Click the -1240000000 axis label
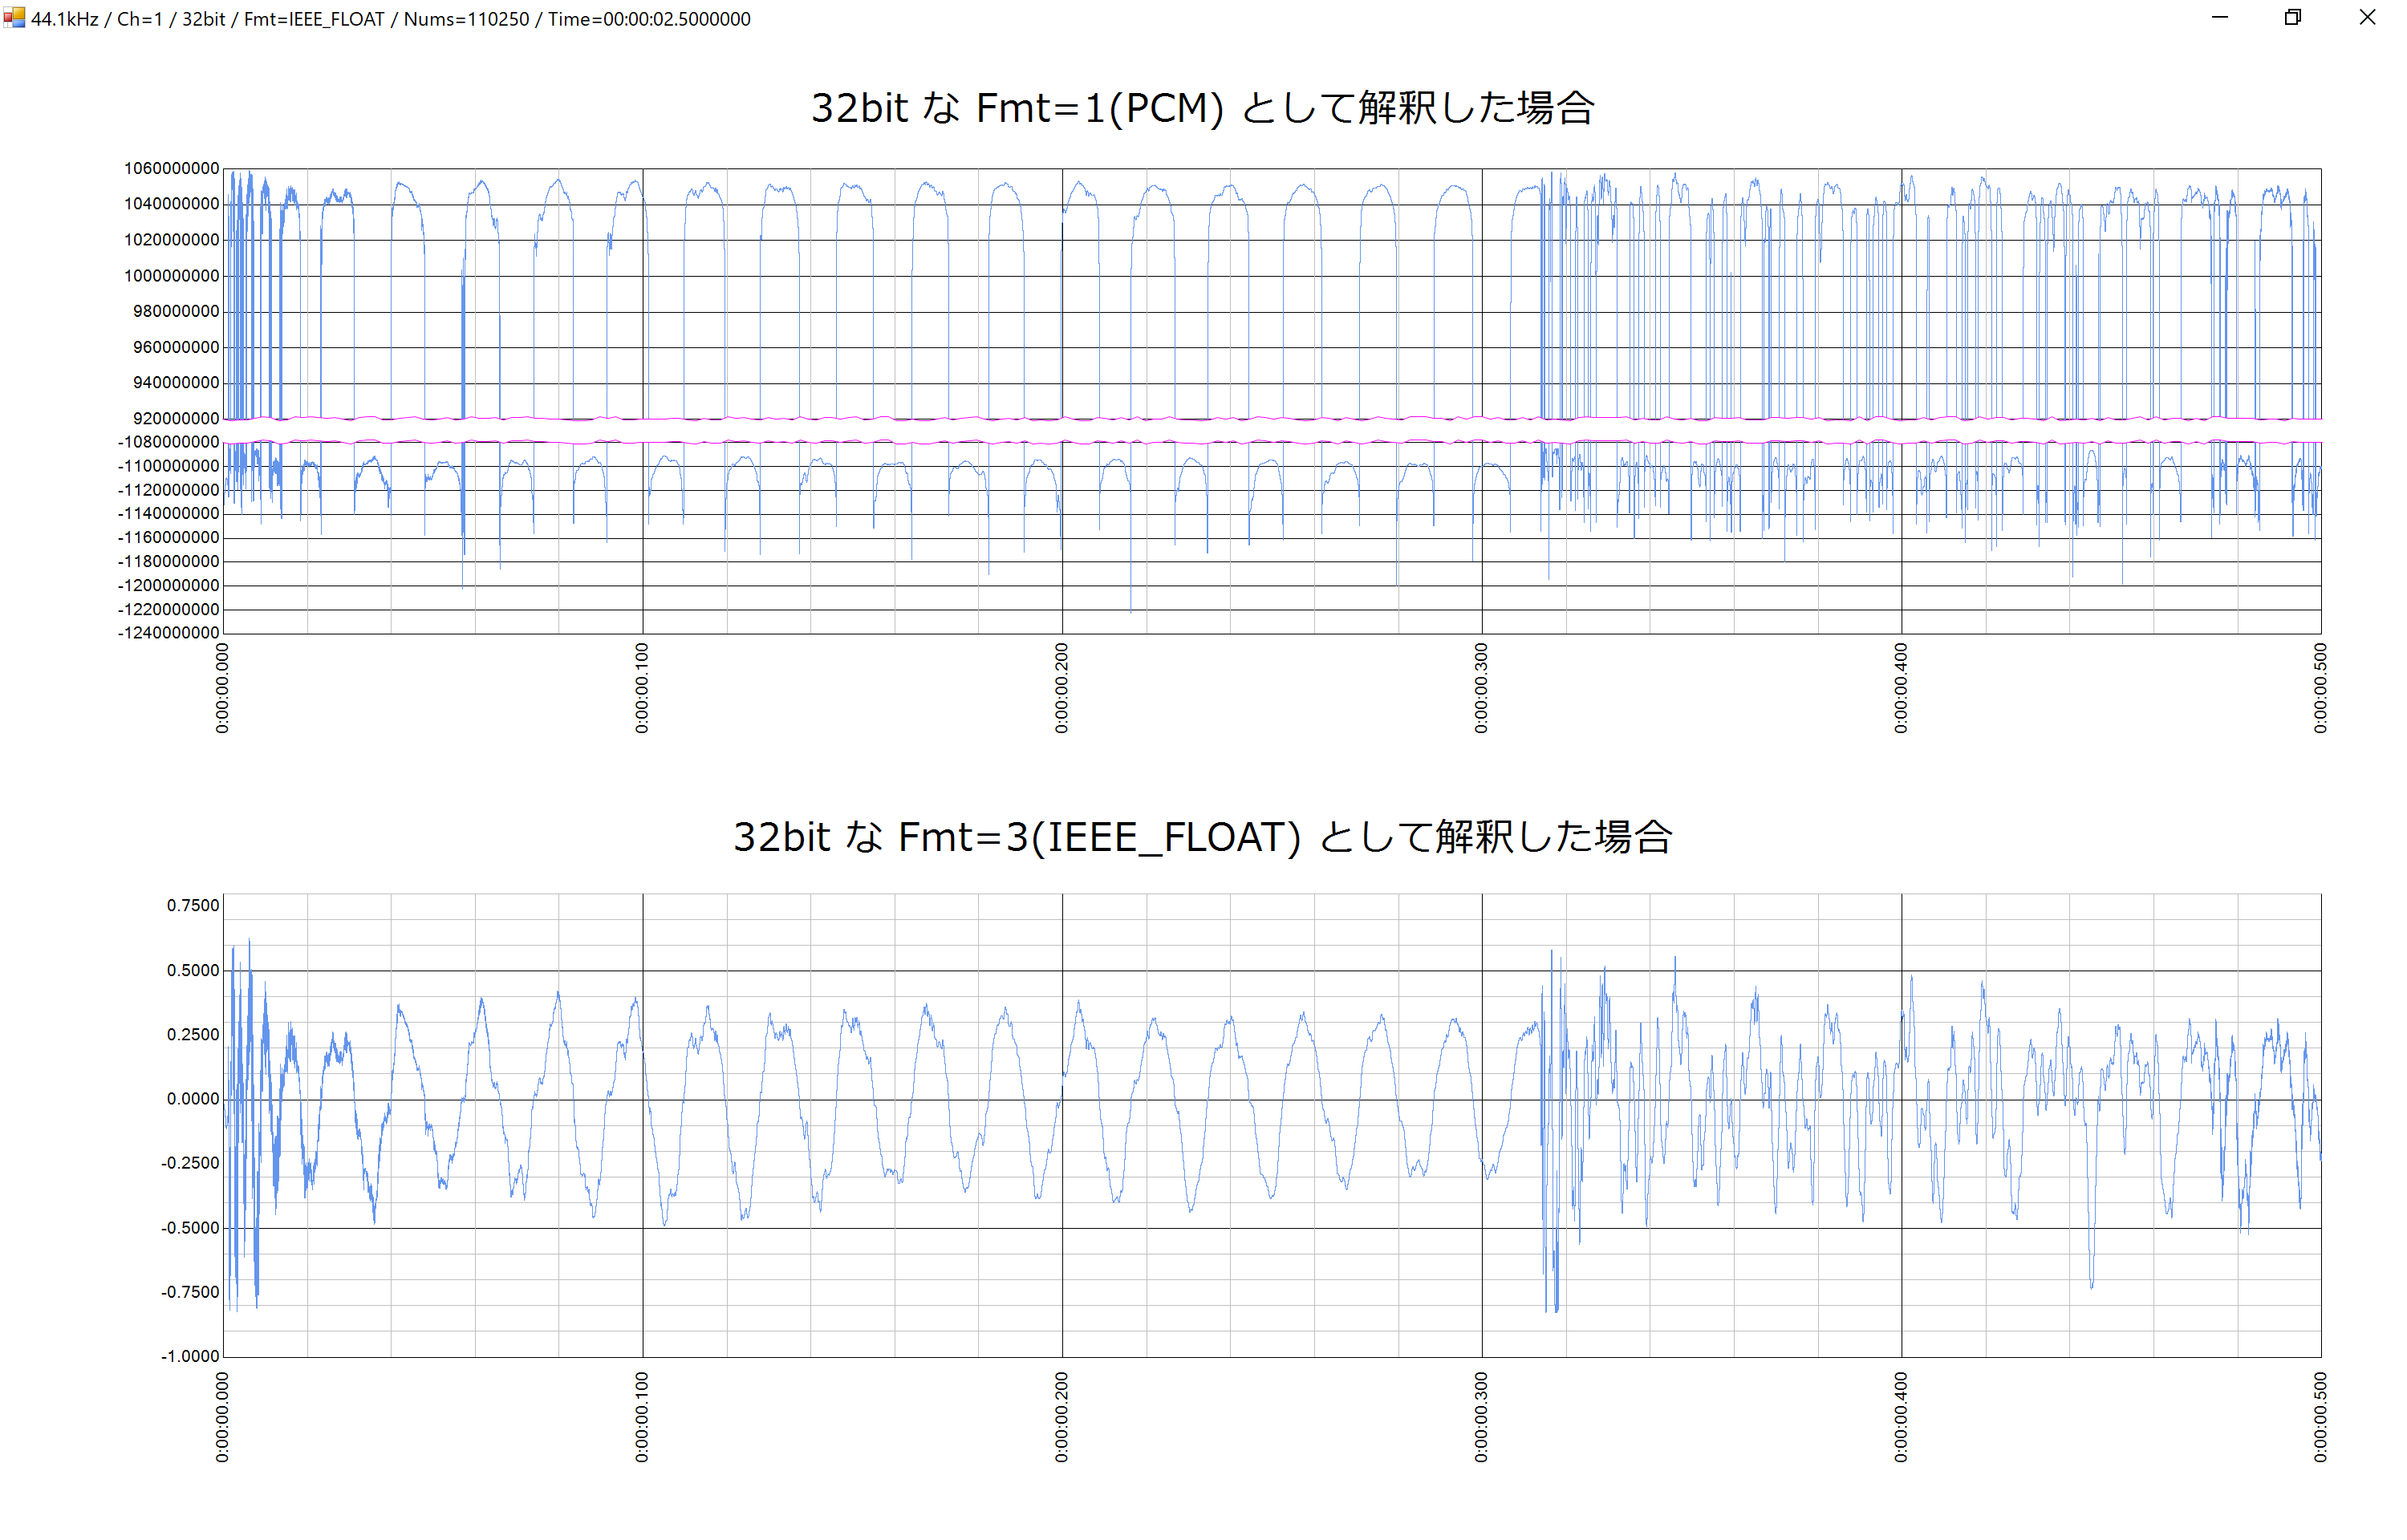 (168, 633)
